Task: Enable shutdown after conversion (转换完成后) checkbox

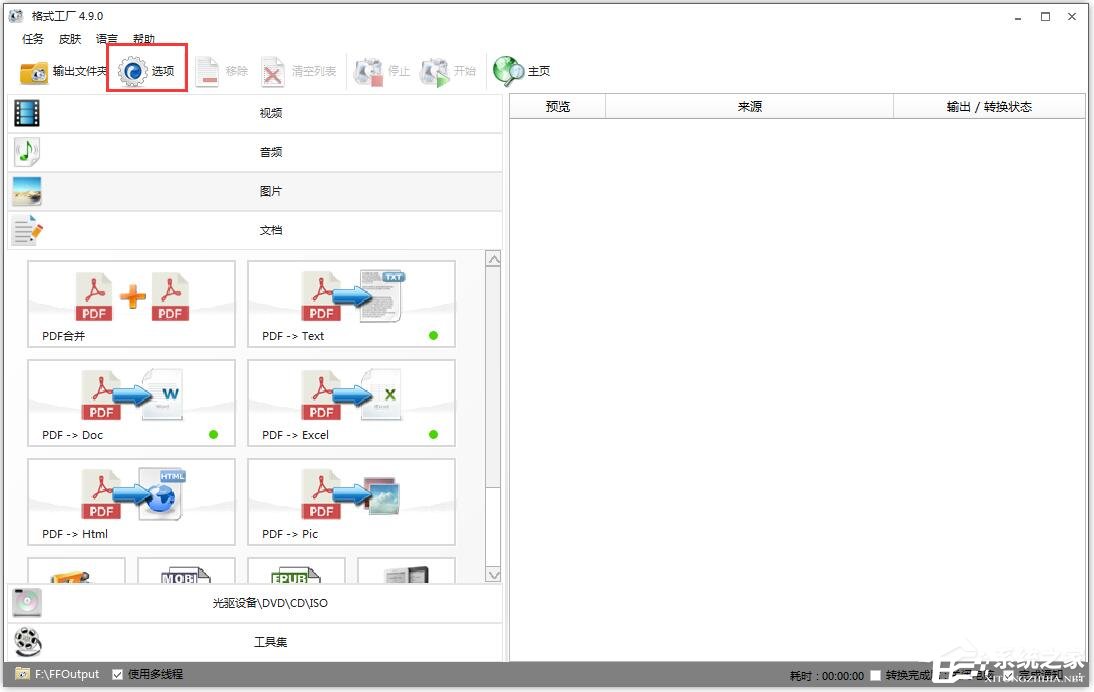Action: [876, 676]
